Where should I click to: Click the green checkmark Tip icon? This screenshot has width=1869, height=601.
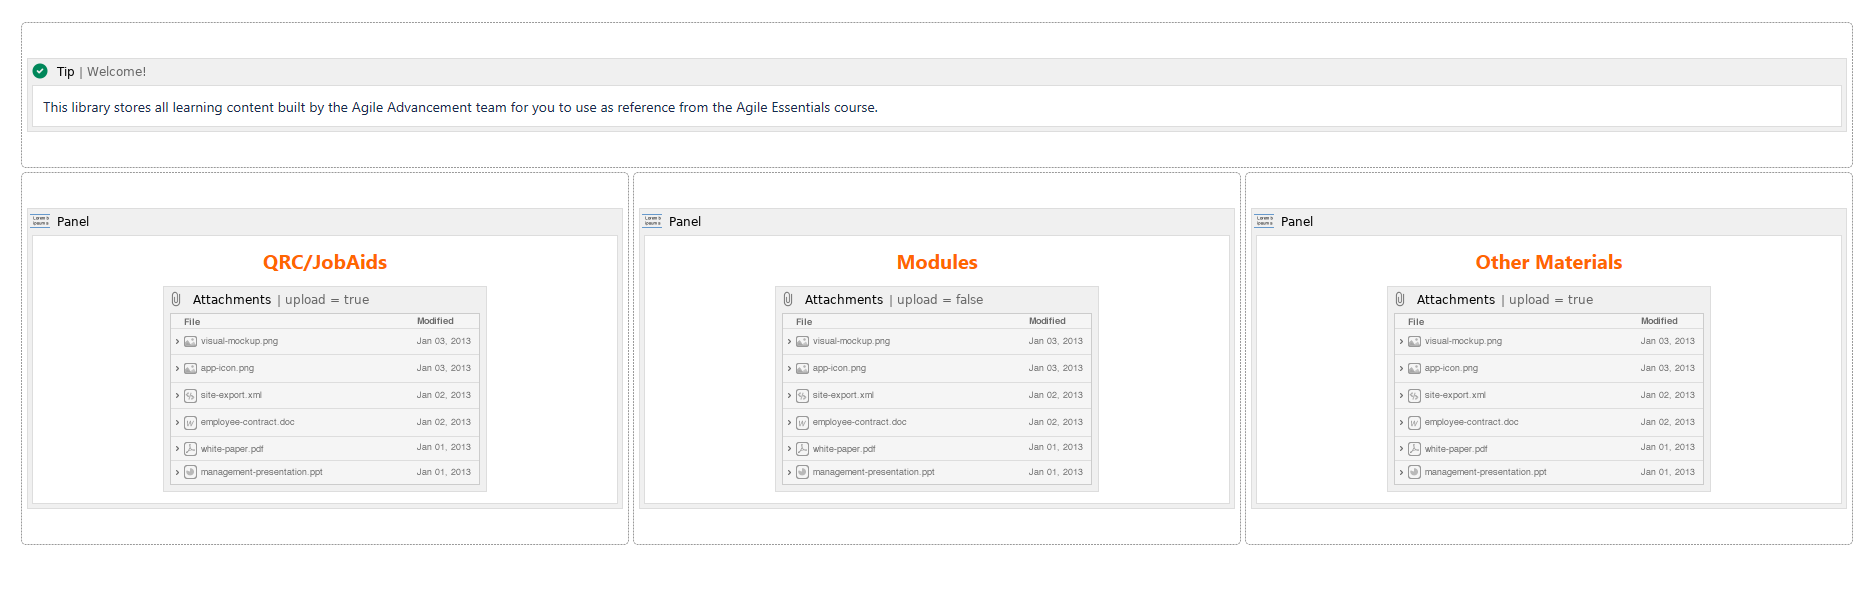tap(40, 71)
